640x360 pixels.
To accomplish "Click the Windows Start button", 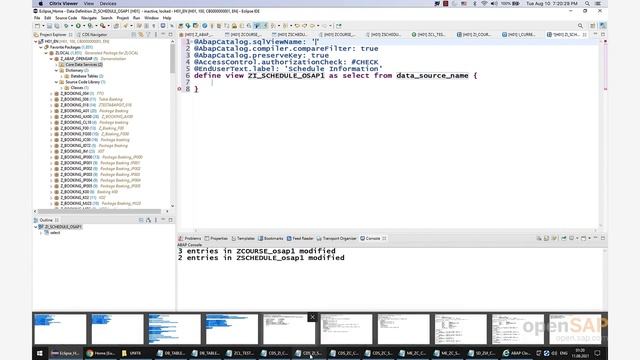I will point(40,353).
